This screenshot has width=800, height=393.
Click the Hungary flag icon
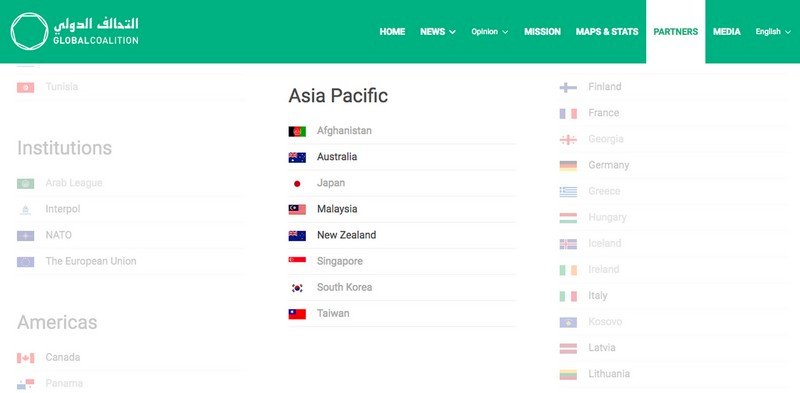click(x=568, y=218)
